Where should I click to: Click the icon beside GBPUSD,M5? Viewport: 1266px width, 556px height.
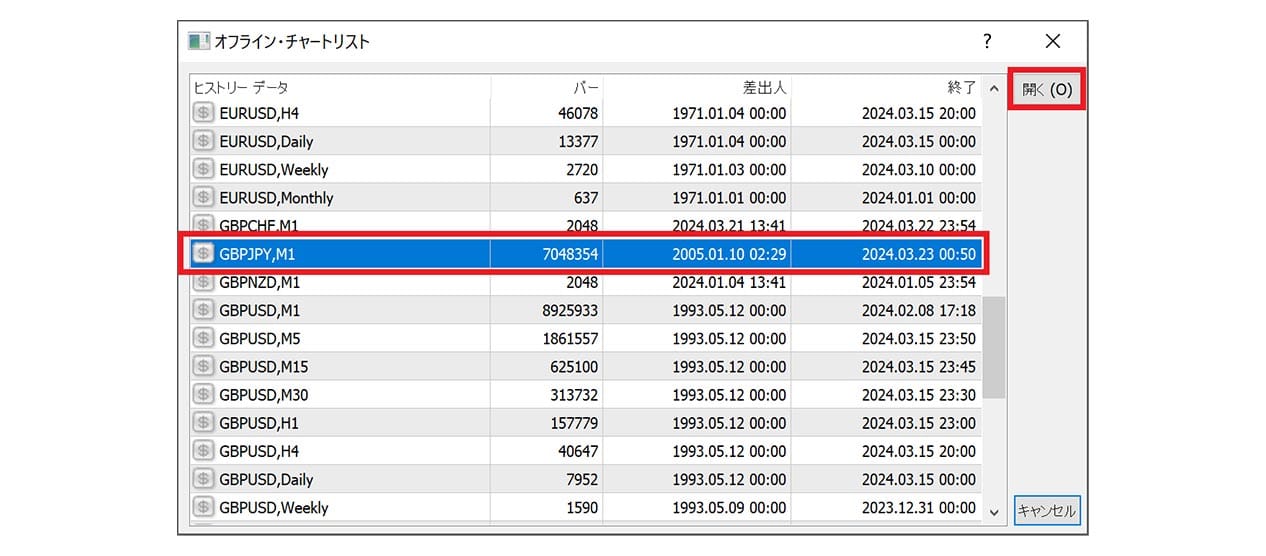click(x=203, y=338)
